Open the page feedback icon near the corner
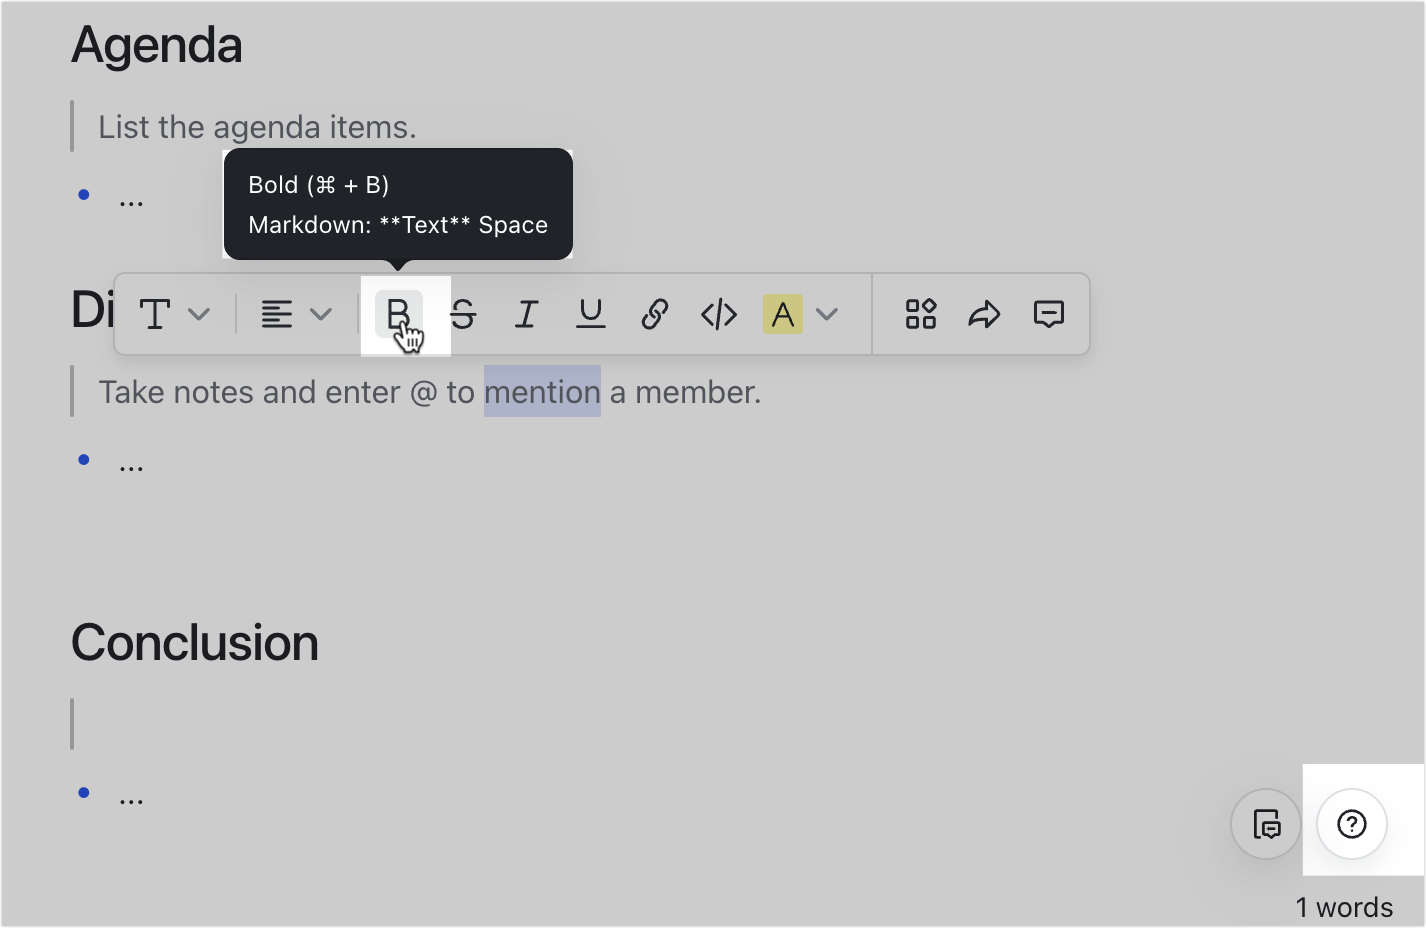This screenshot has width=1426, height=928. (x=1265, y=824)
